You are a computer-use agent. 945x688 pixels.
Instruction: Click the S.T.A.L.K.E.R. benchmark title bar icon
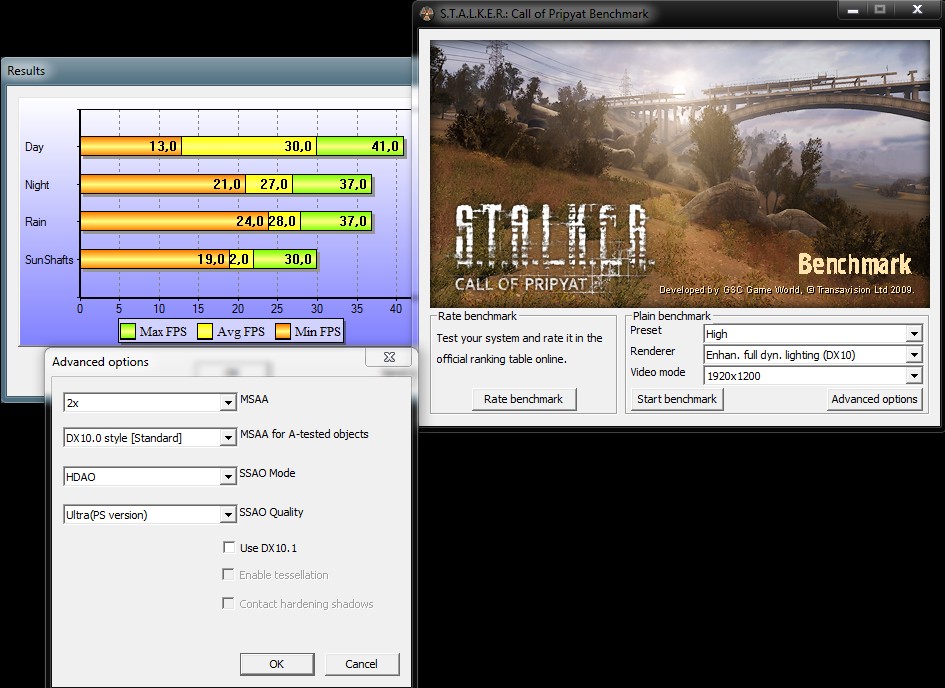[427, 13]
